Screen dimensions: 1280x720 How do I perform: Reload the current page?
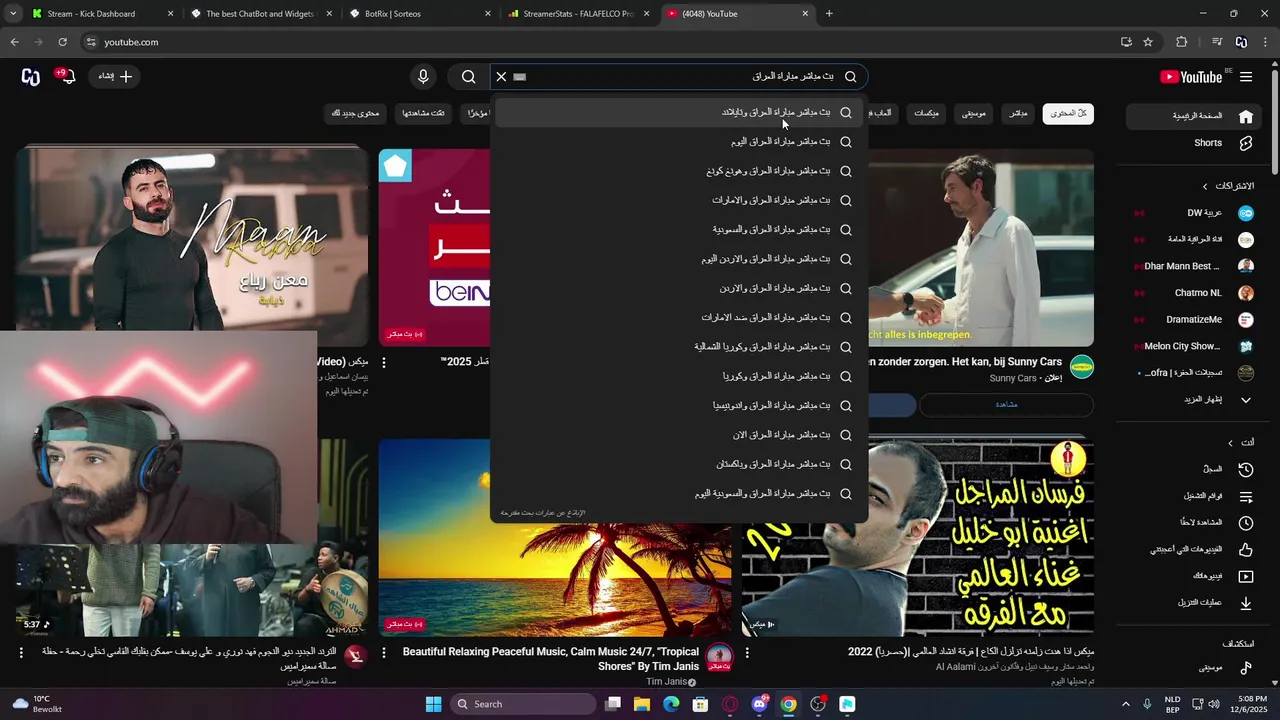click(x=62, y=42)
